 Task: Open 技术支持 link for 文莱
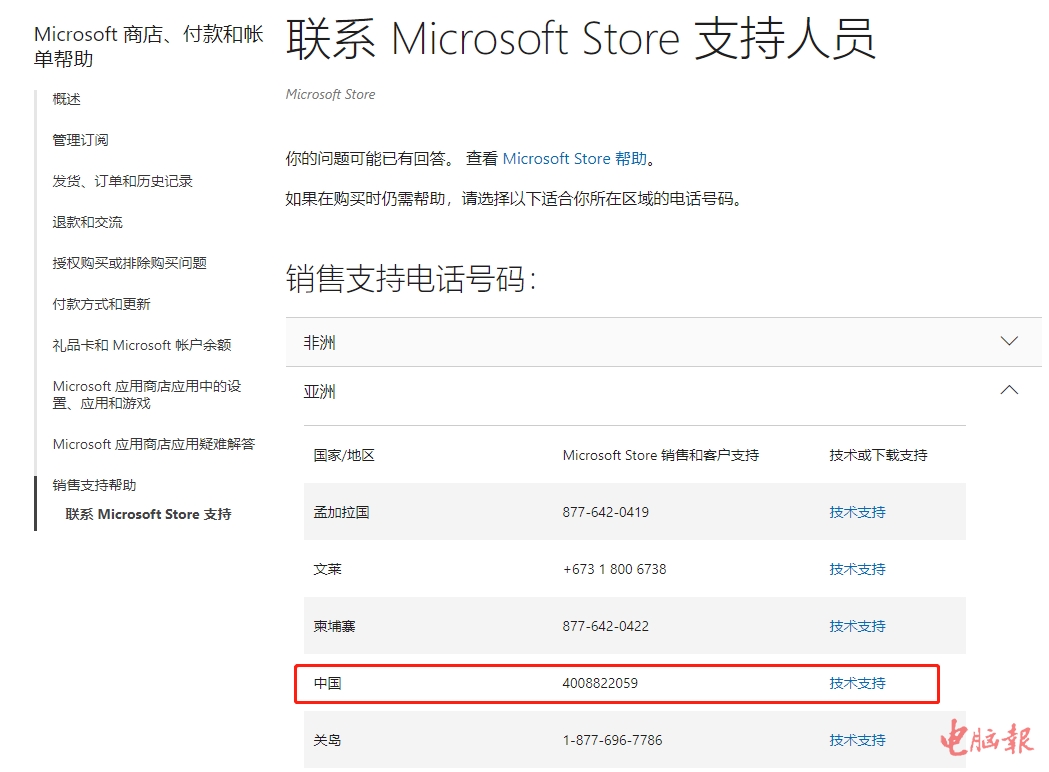click(x=857, y=569)
